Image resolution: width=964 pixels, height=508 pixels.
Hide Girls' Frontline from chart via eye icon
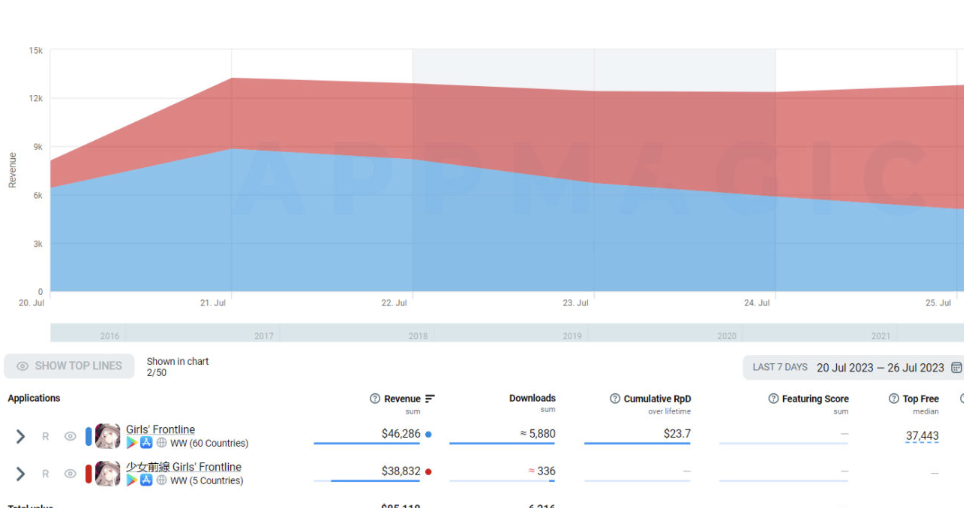point(70,436)
